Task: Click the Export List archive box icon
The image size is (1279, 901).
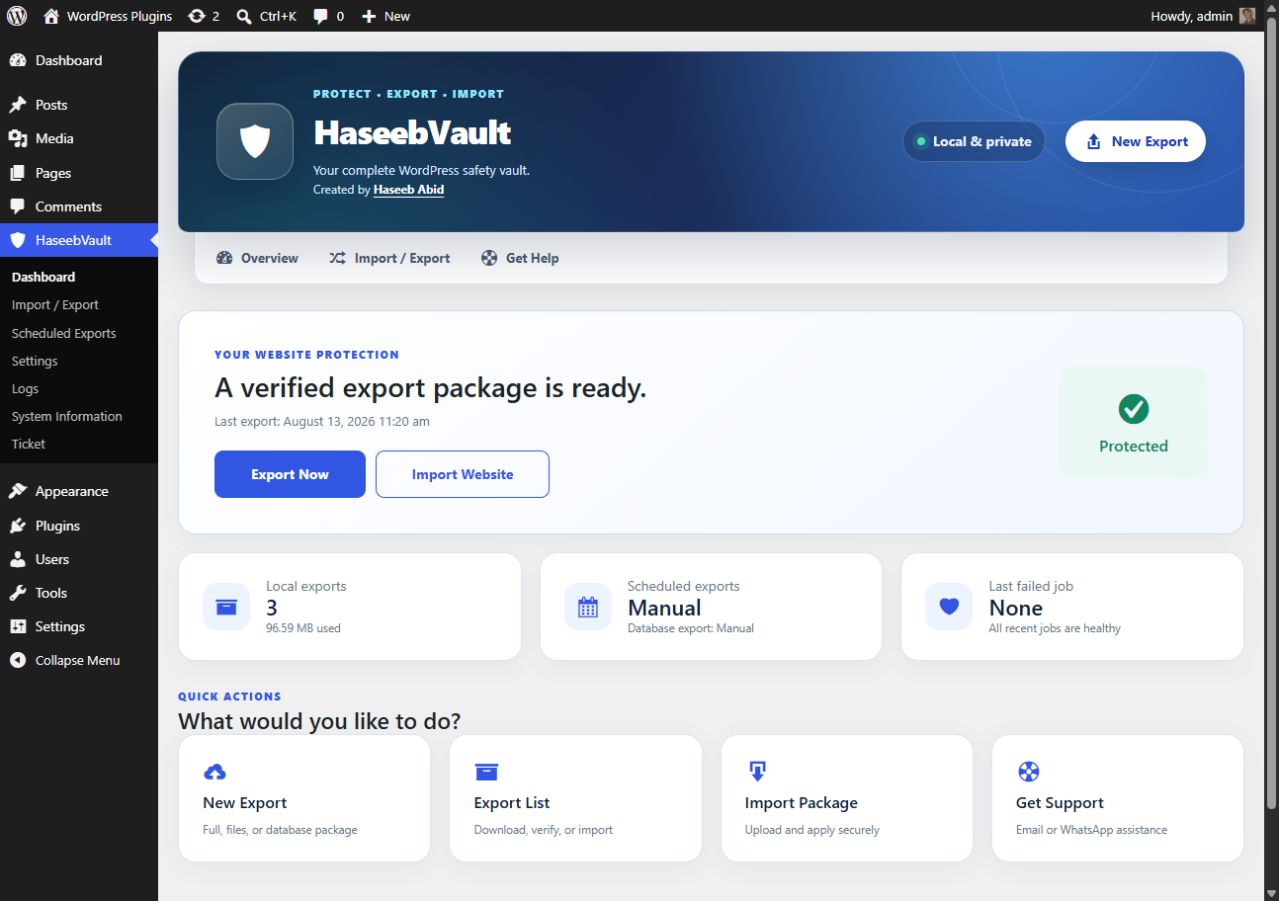Action: click(x=486, y=771)
